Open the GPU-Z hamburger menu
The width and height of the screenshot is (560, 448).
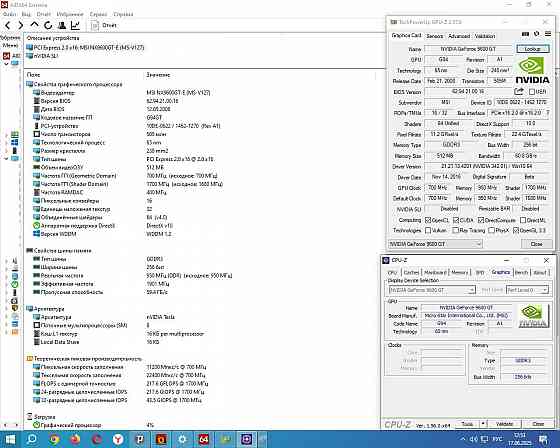(x=548, y=34)
